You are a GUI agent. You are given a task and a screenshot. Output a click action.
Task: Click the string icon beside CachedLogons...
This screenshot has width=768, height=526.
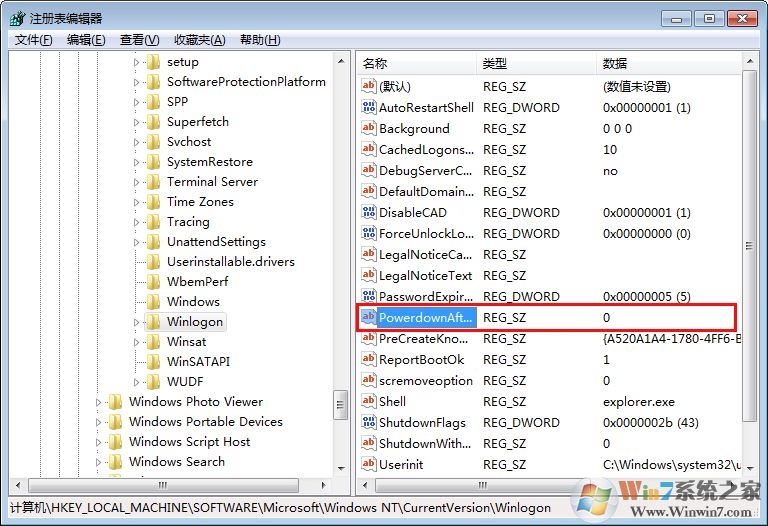pos(368,149)
